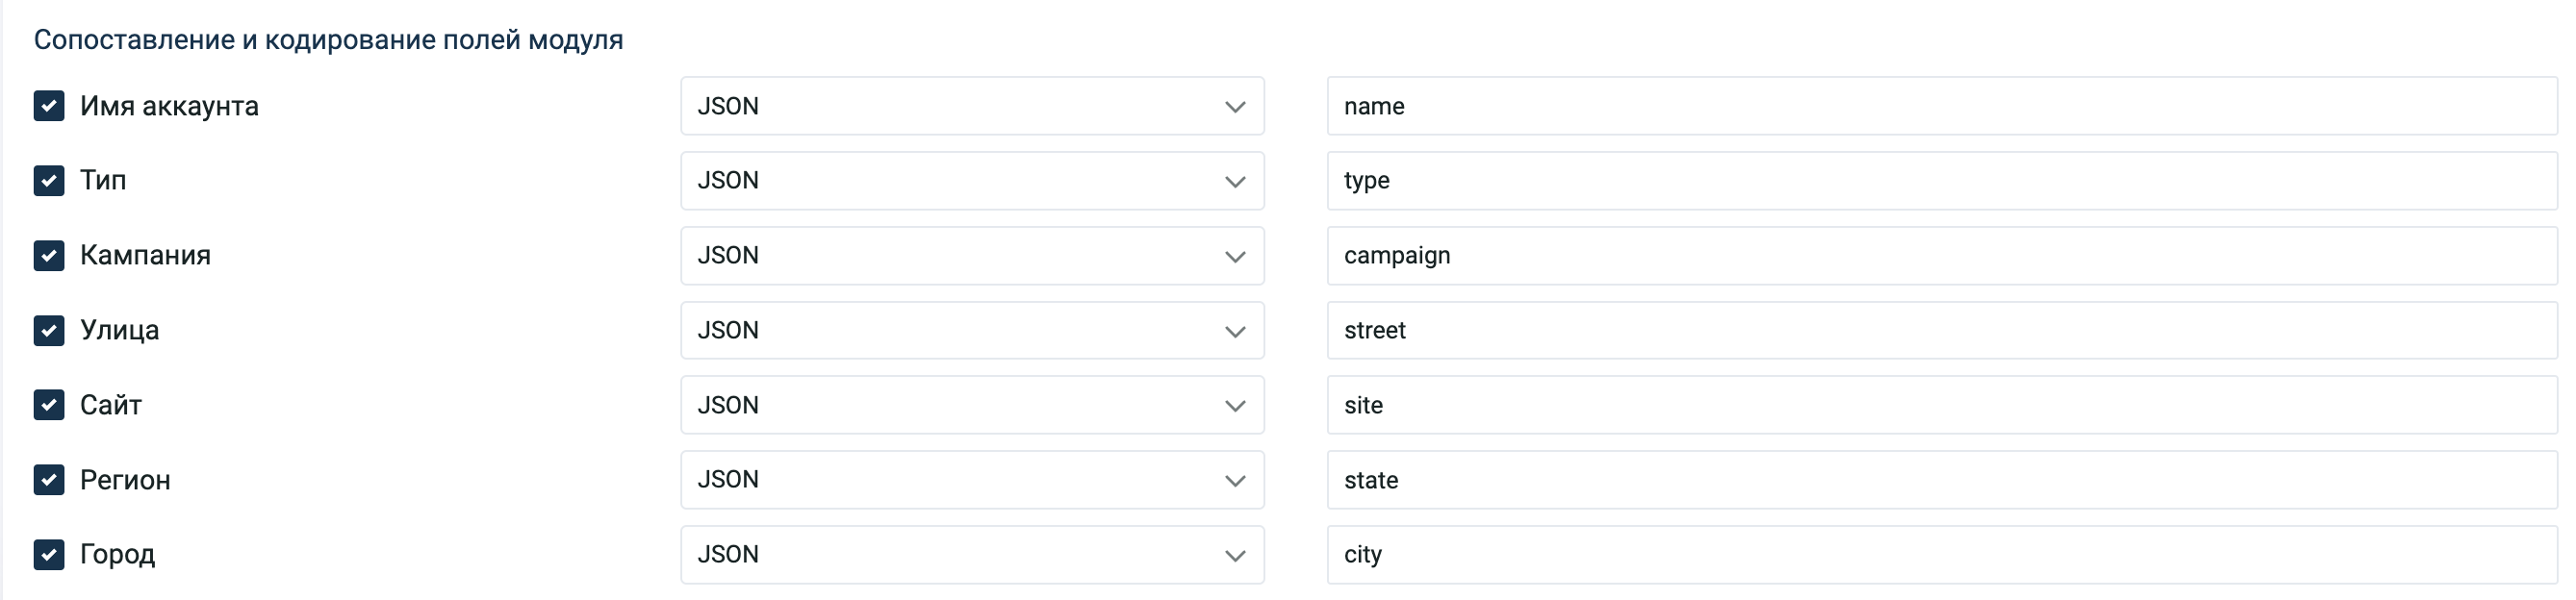Click the Кампания label text

[145, 256]
